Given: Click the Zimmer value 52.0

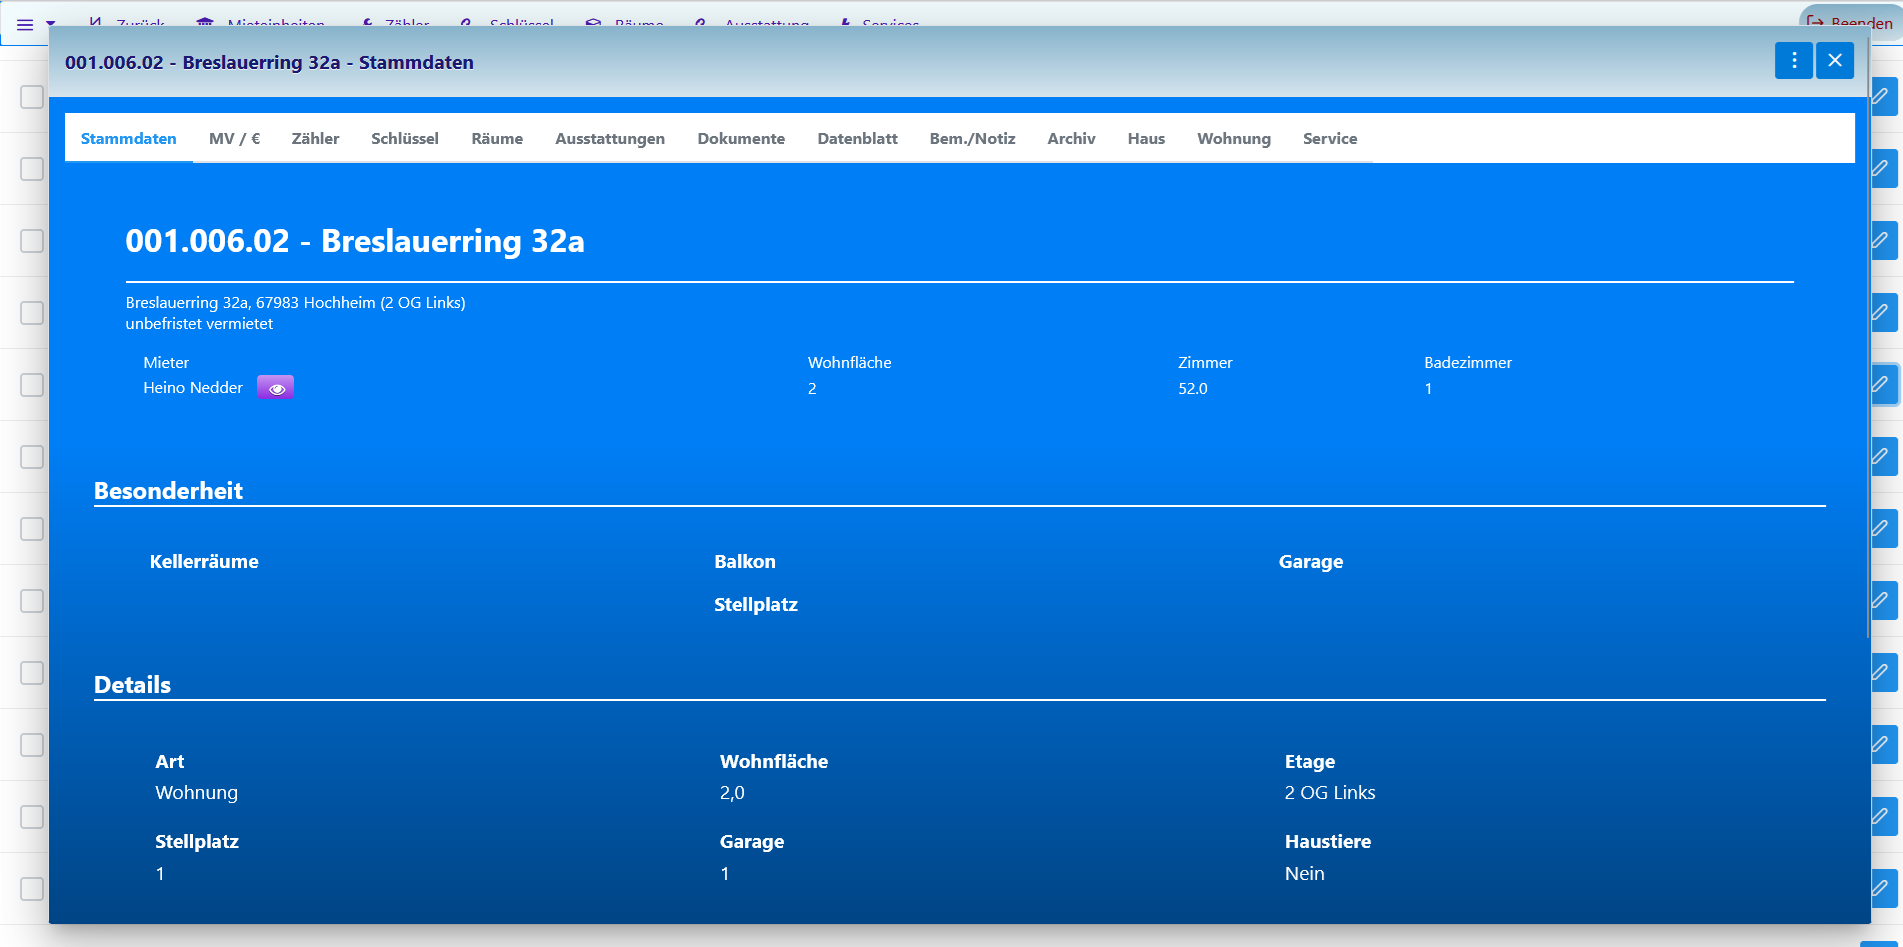Looking at the screenshot, I should pos(1193,389).
